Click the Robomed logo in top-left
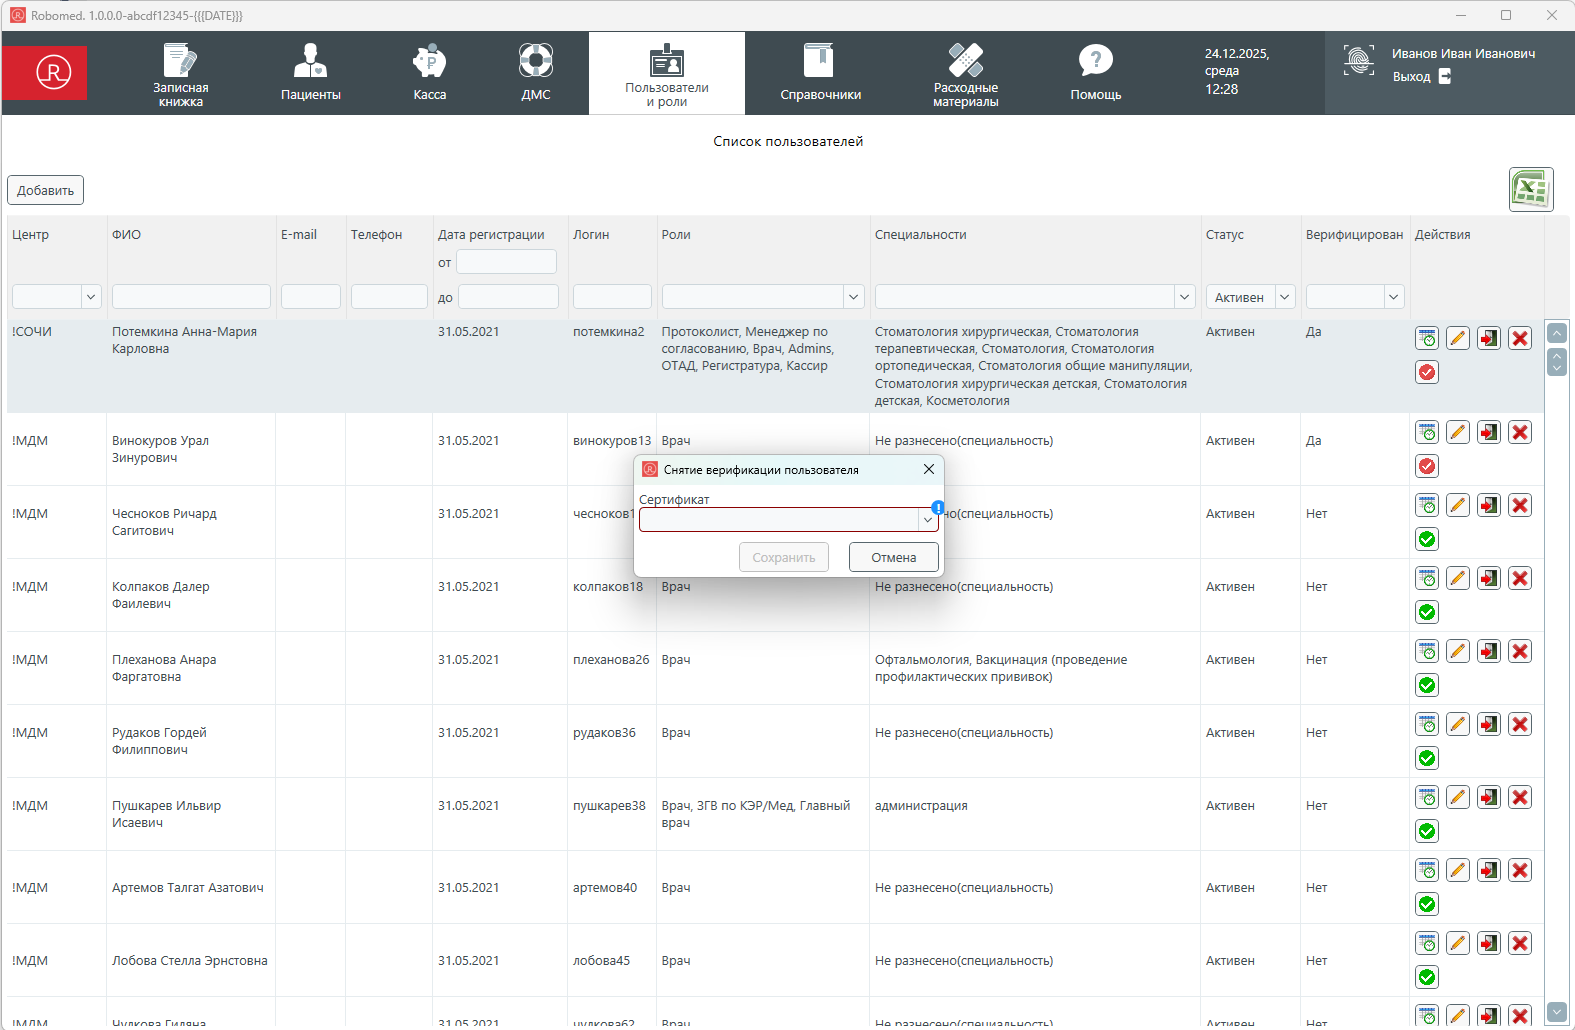The image size is (1575, 1030). [53, 72]
